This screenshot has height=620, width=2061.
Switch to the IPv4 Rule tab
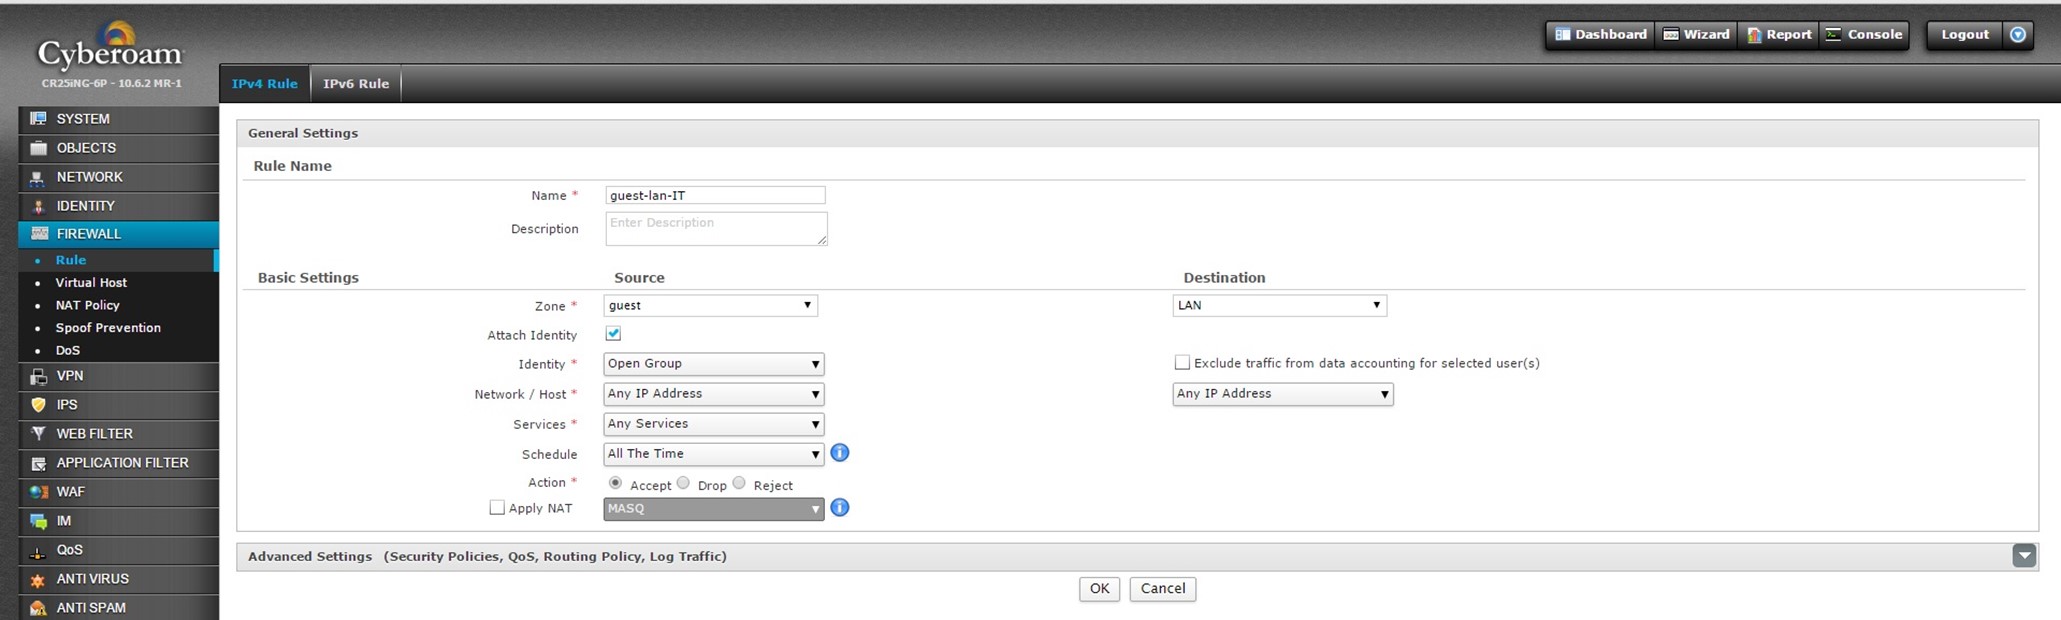(265, 84)
